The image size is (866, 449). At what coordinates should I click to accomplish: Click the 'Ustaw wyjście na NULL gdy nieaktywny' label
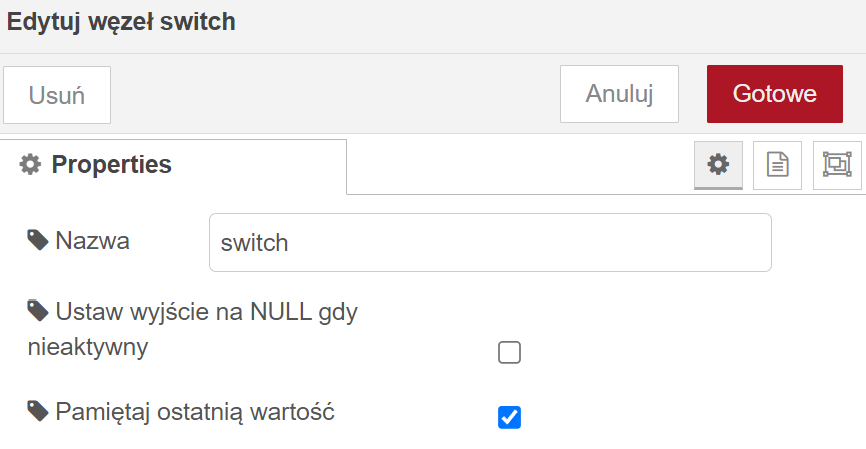pyautogui.click(x=193, y=330)
